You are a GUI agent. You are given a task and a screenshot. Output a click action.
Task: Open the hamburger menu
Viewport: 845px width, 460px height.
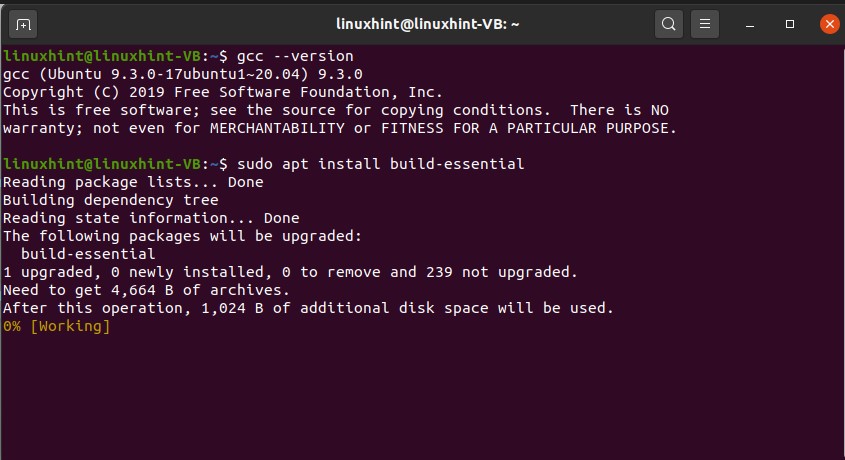706,23
